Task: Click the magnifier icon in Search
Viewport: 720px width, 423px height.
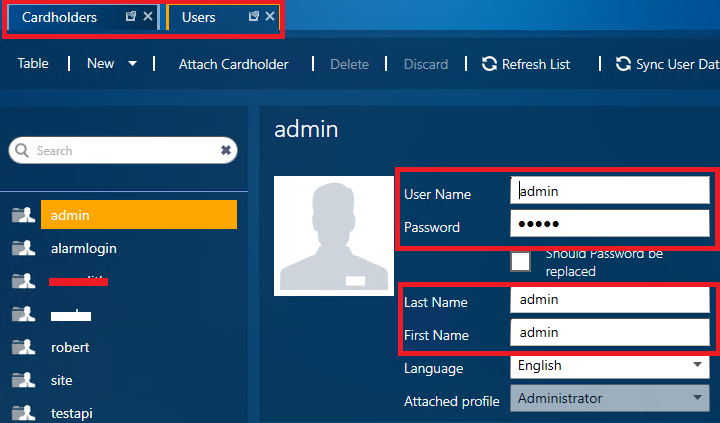Action: pos(22,150)
